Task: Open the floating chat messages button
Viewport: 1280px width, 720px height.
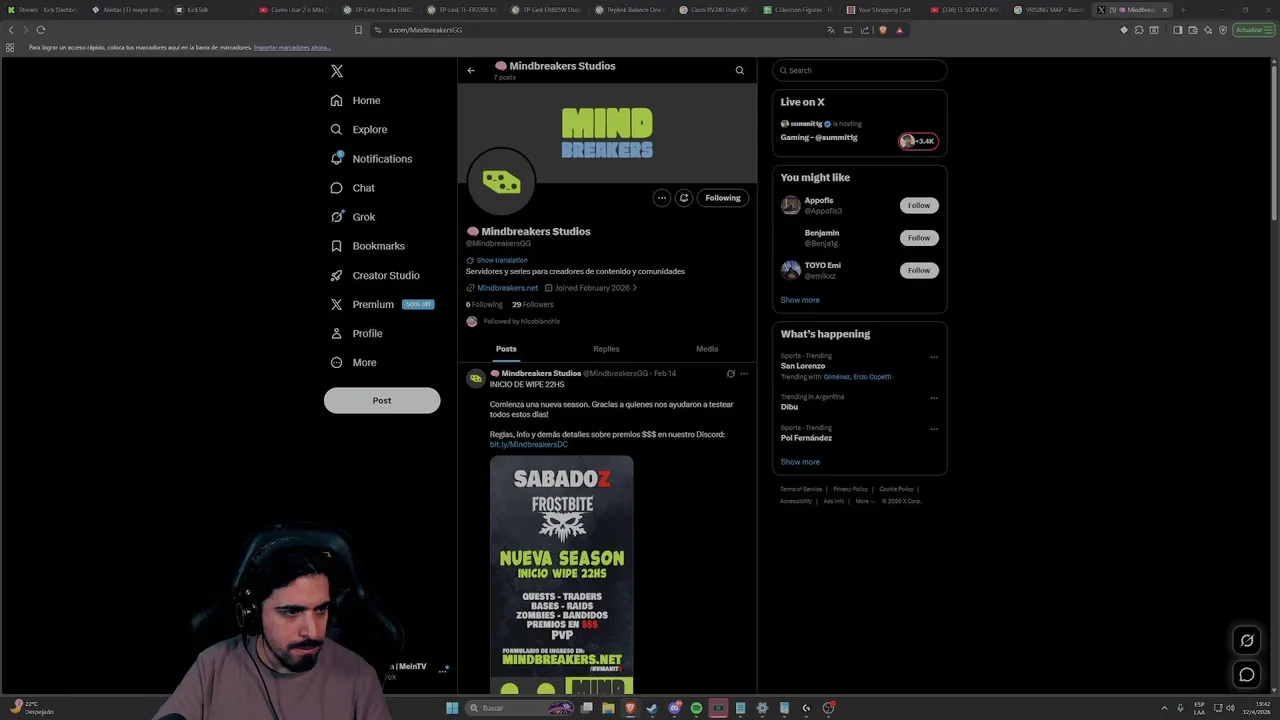Action: (x=1247, y=674)
